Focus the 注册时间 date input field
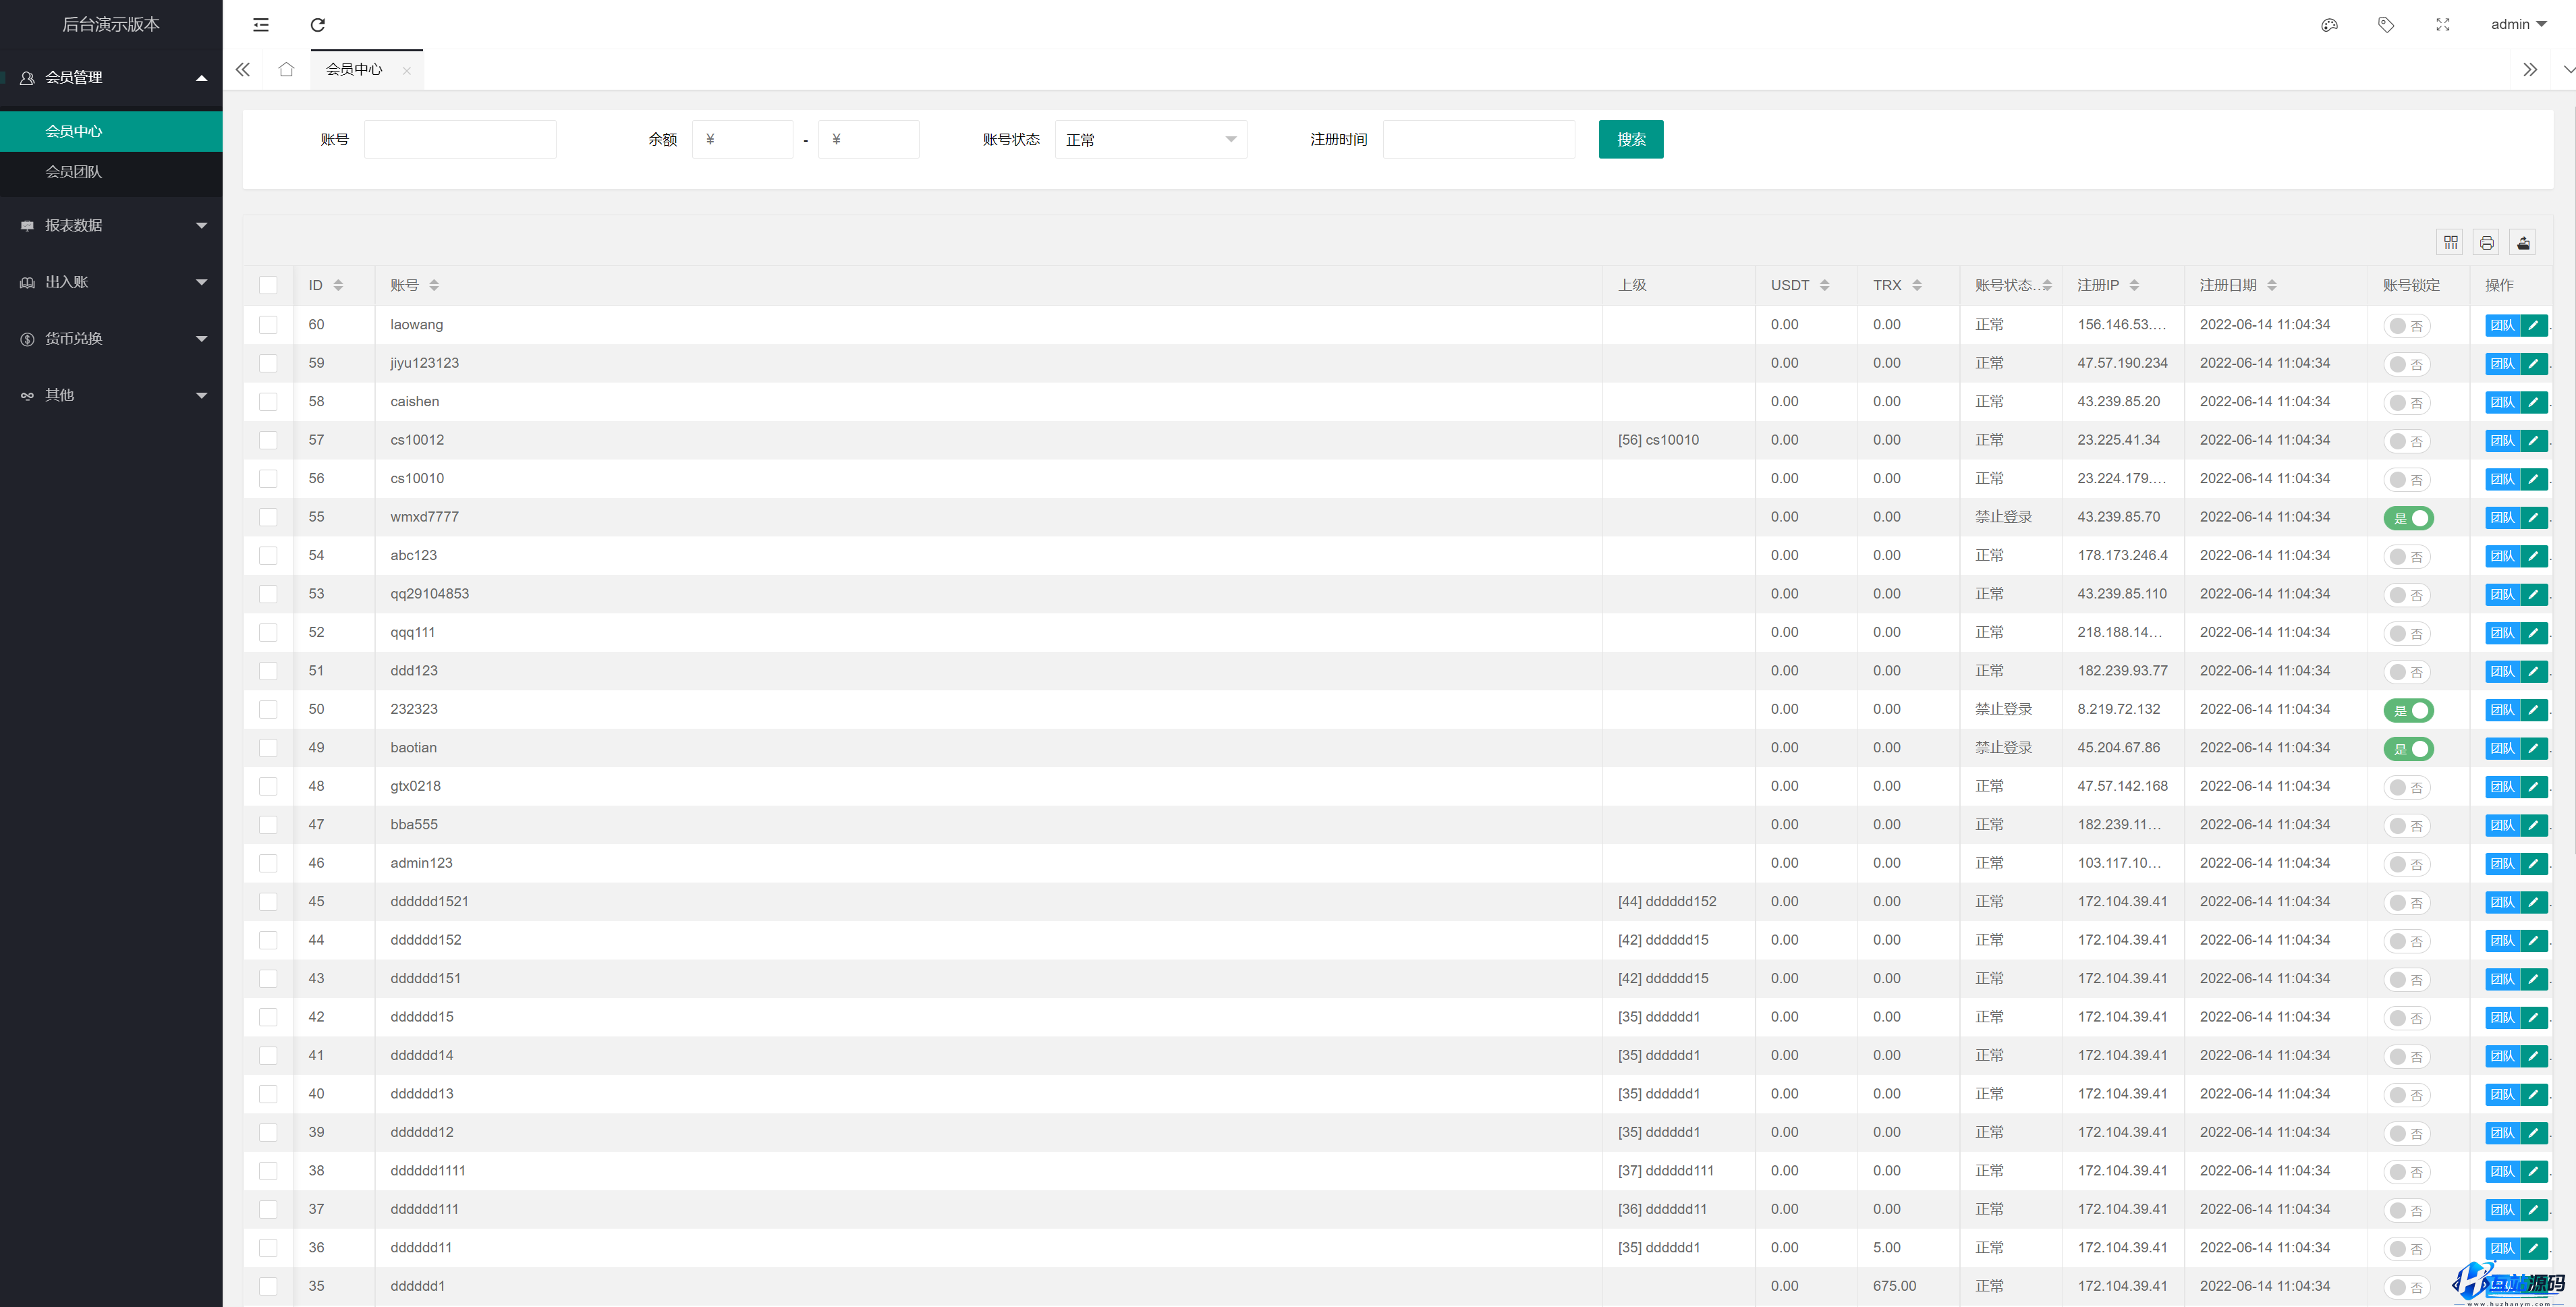The image size is (2576, 1307). pos(1479,139)
